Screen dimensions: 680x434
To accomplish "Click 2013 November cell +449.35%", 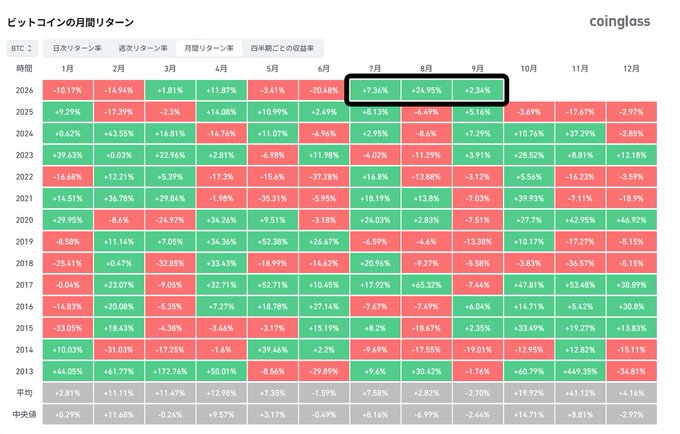I will click(x=580, y=371).
